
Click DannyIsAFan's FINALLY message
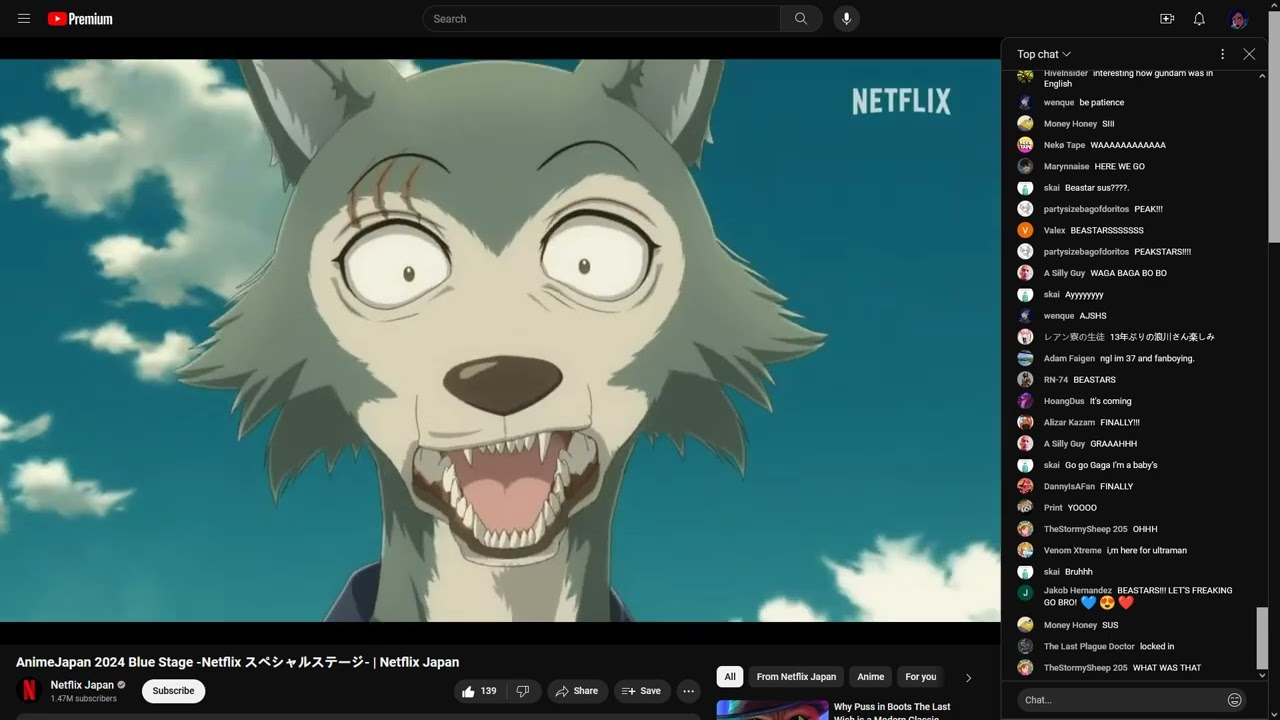(x=1116, y=486)
